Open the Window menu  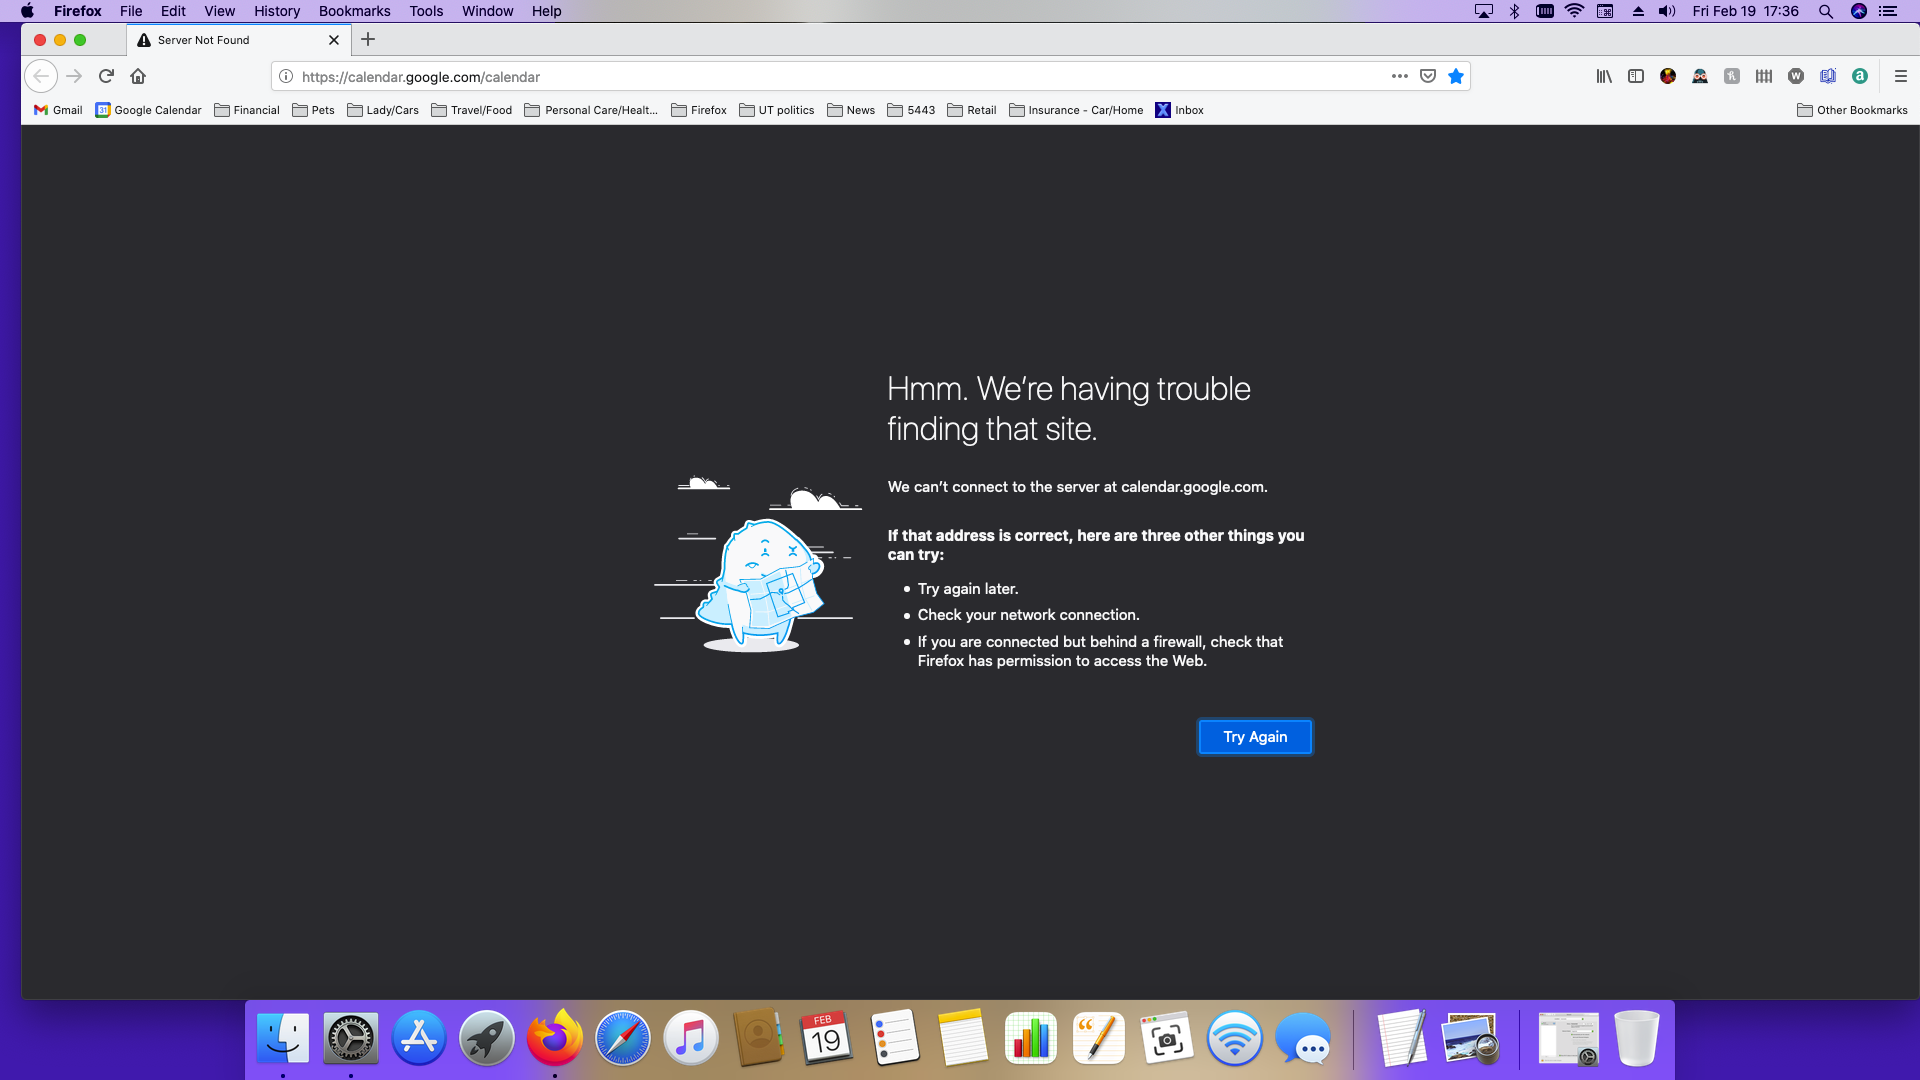click(x=487, y=11)
